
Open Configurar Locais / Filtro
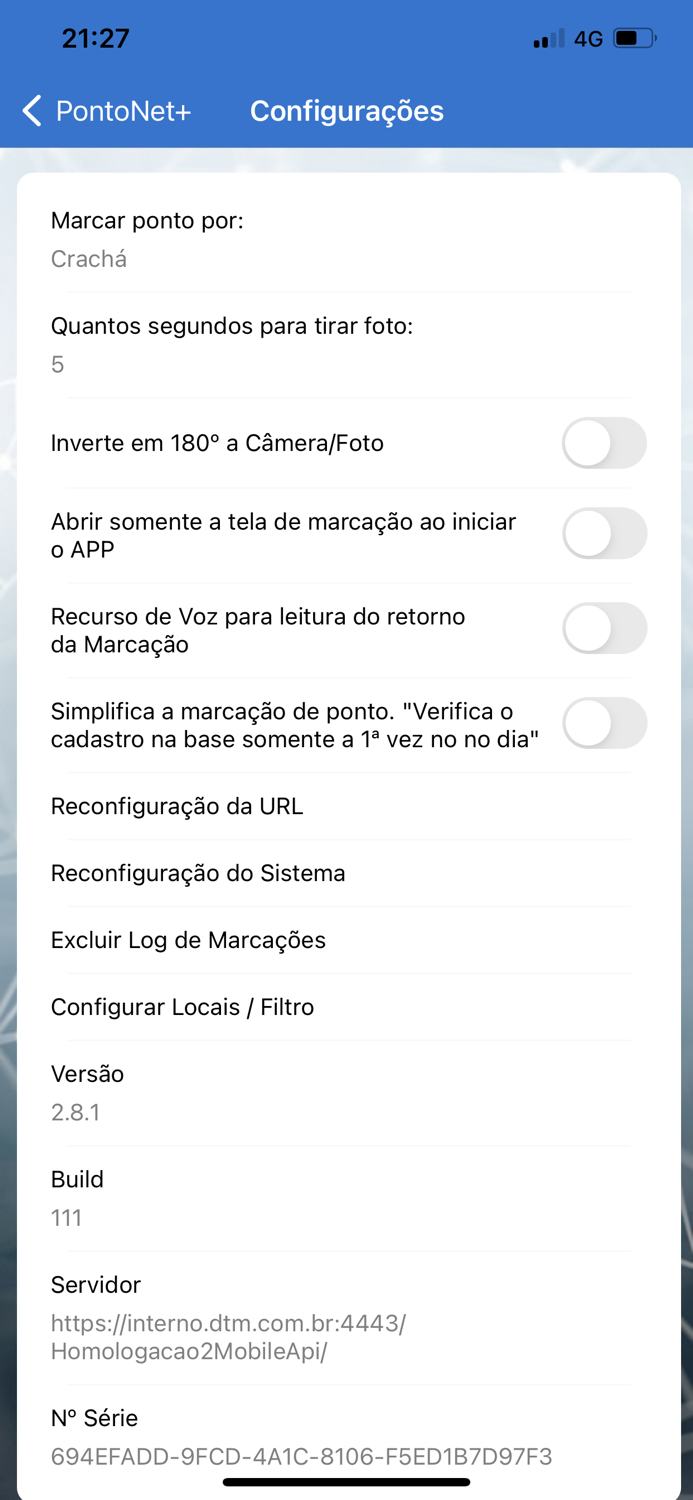pyautogui.click(x=182, y=1007)
